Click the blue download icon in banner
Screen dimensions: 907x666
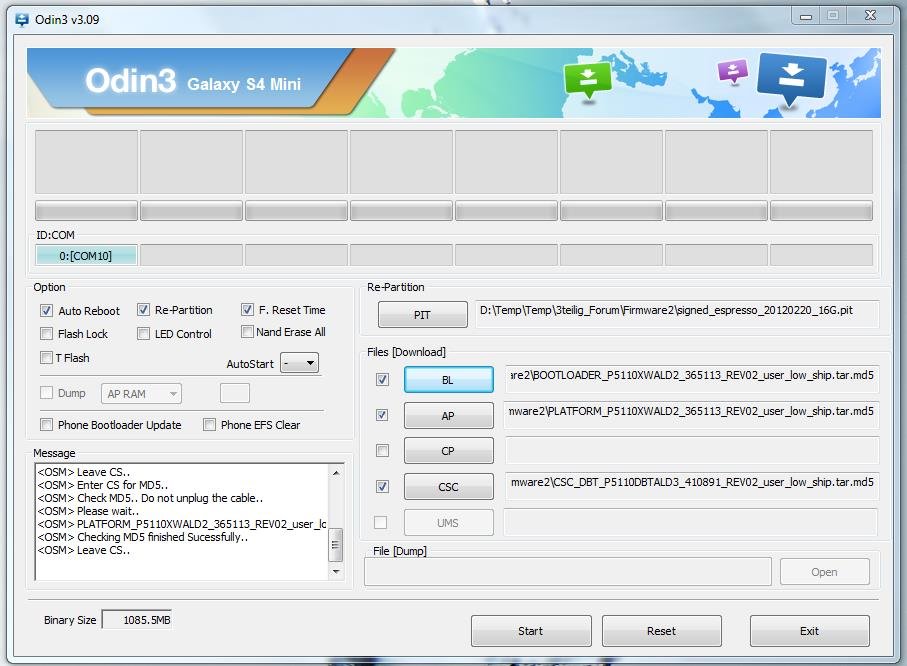tap(791, 80)
